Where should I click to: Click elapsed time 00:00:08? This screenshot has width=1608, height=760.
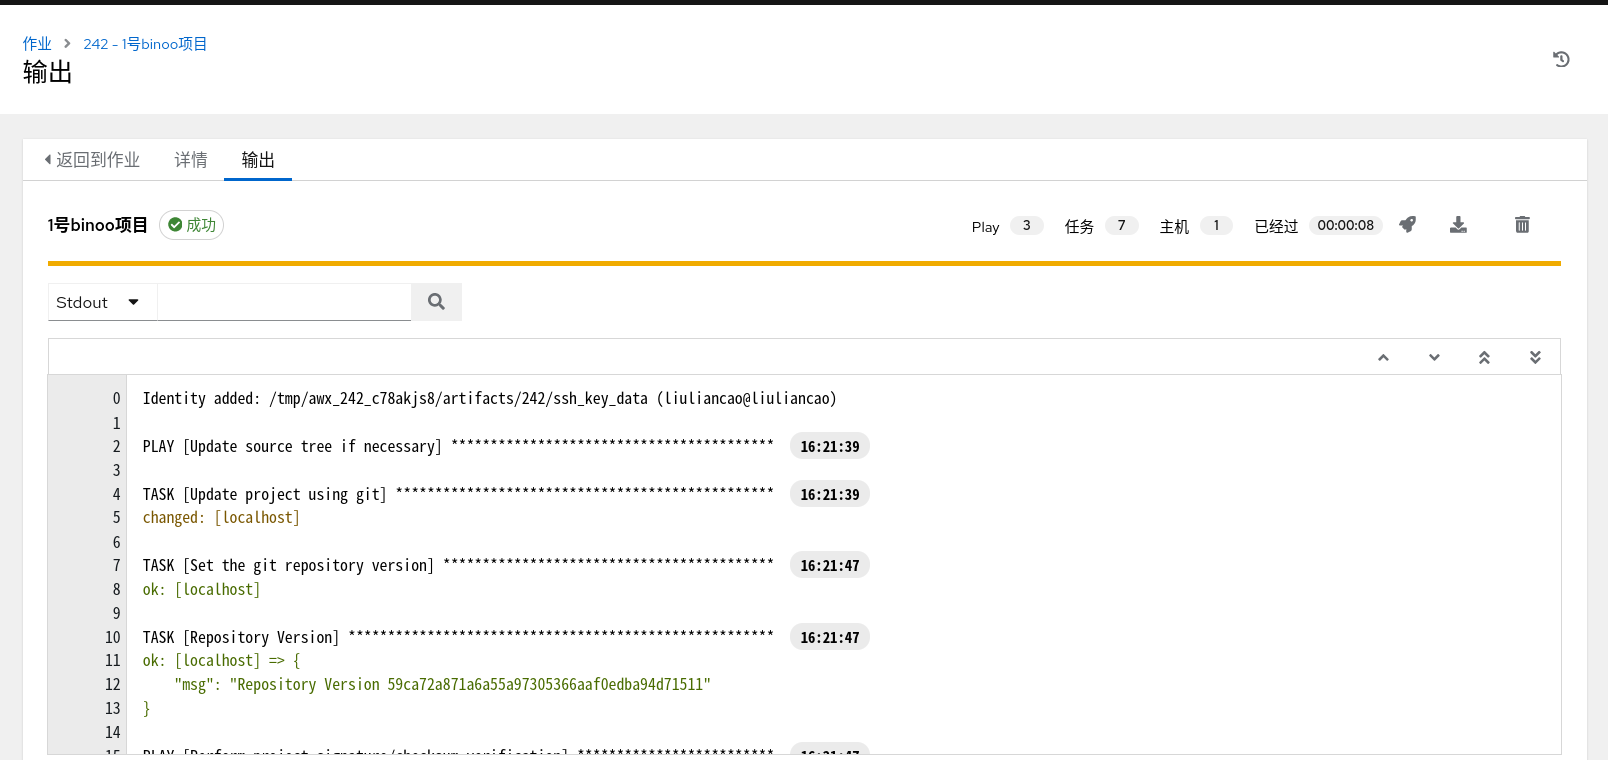[x=1345, y=226]
